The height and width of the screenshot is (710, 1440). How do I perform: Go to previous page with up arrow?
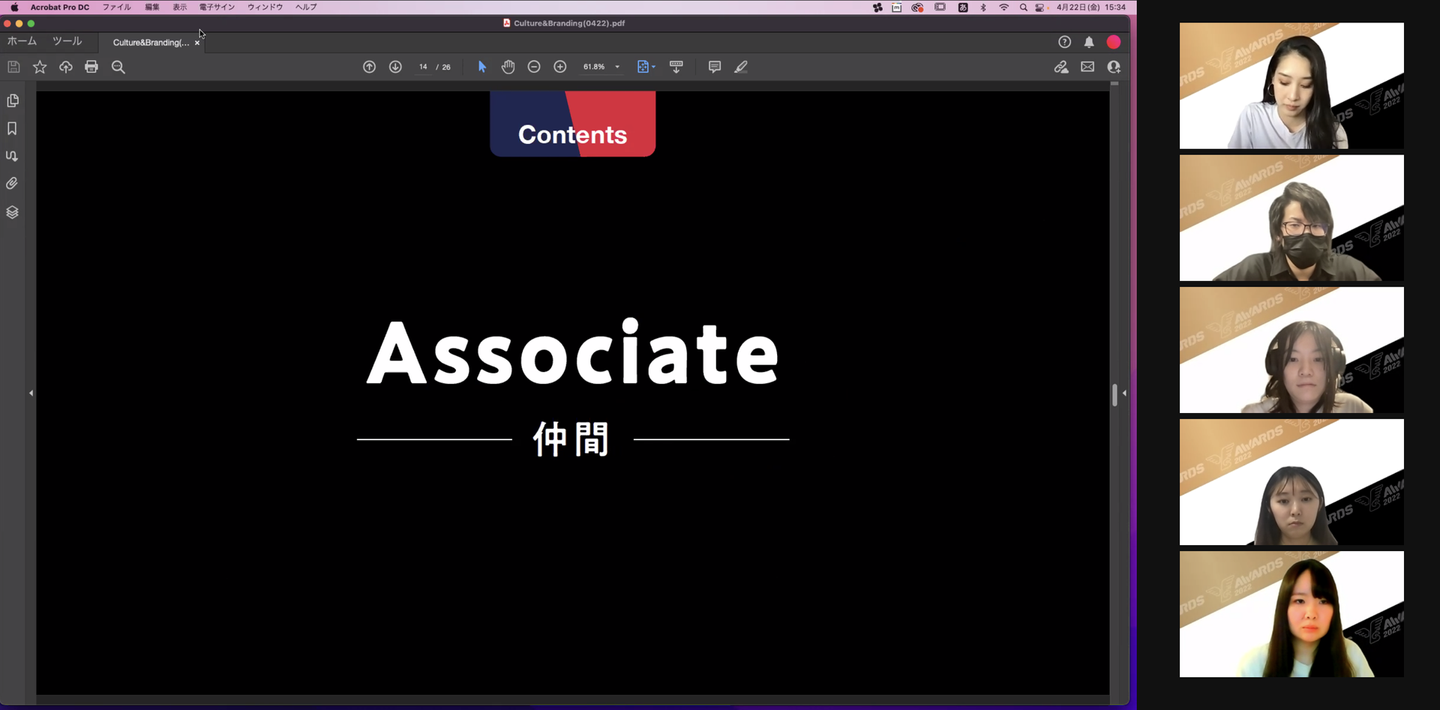369,67
